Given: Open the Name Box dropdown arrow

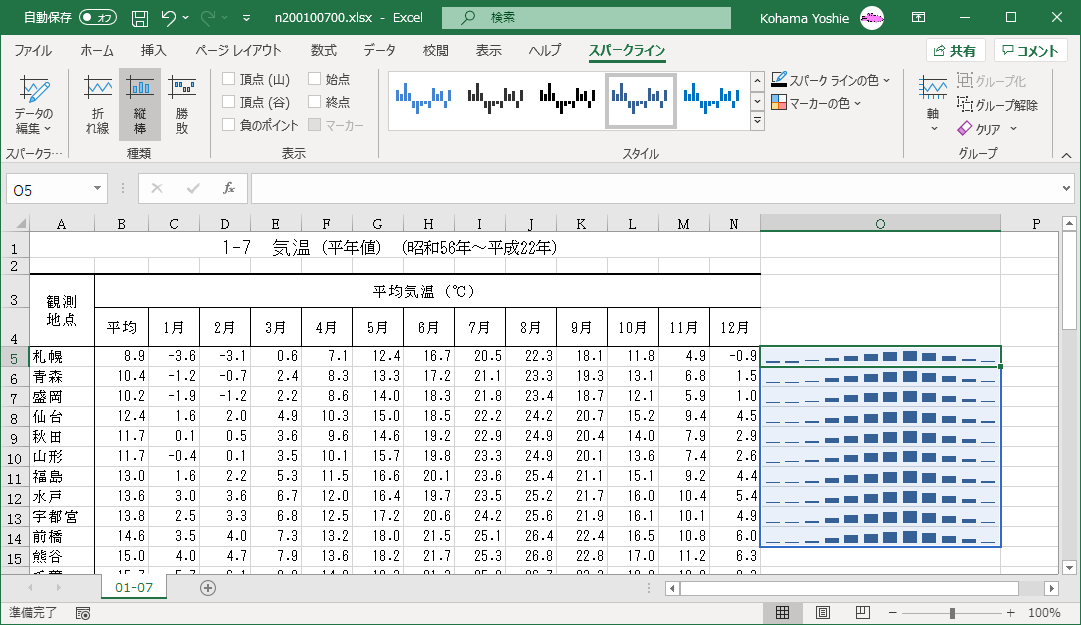Looking at the screenshot, I should click(97, 188).
